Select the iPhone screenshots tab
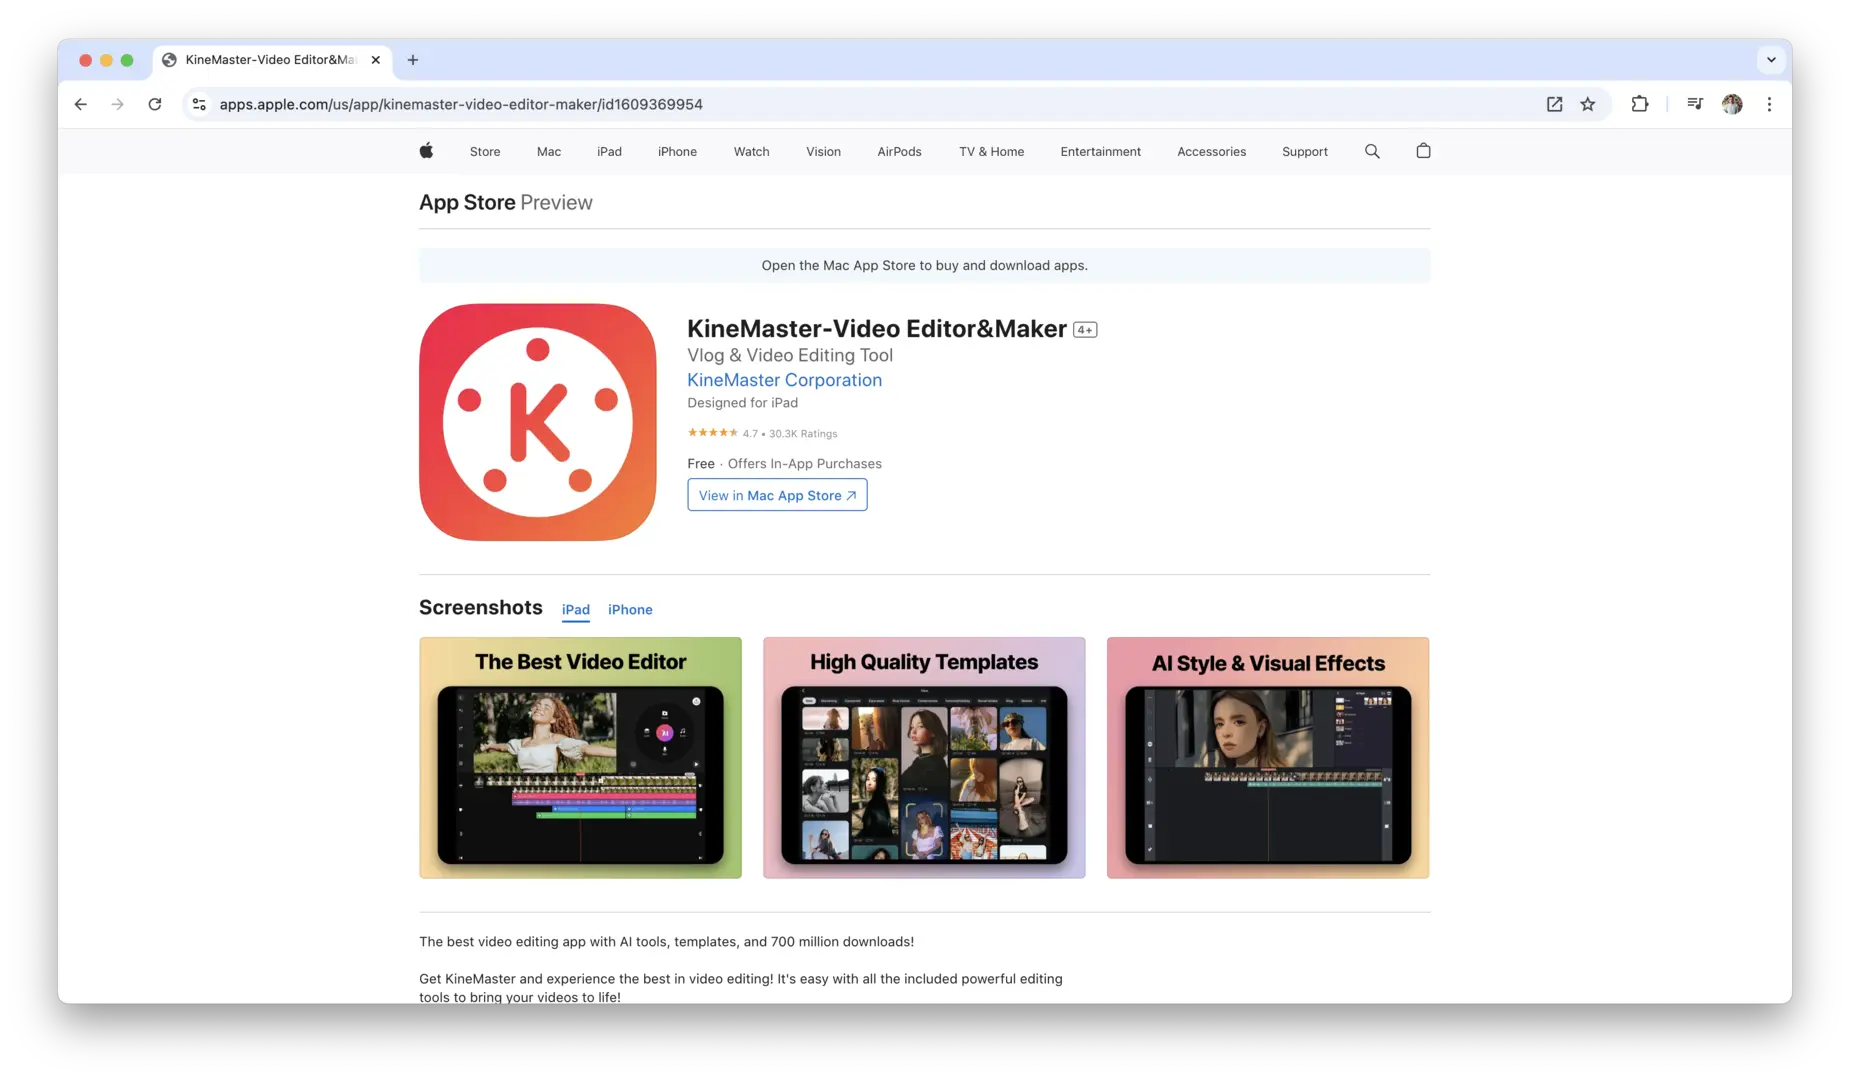This screenshot has width=1850, height=1080. 630,610
